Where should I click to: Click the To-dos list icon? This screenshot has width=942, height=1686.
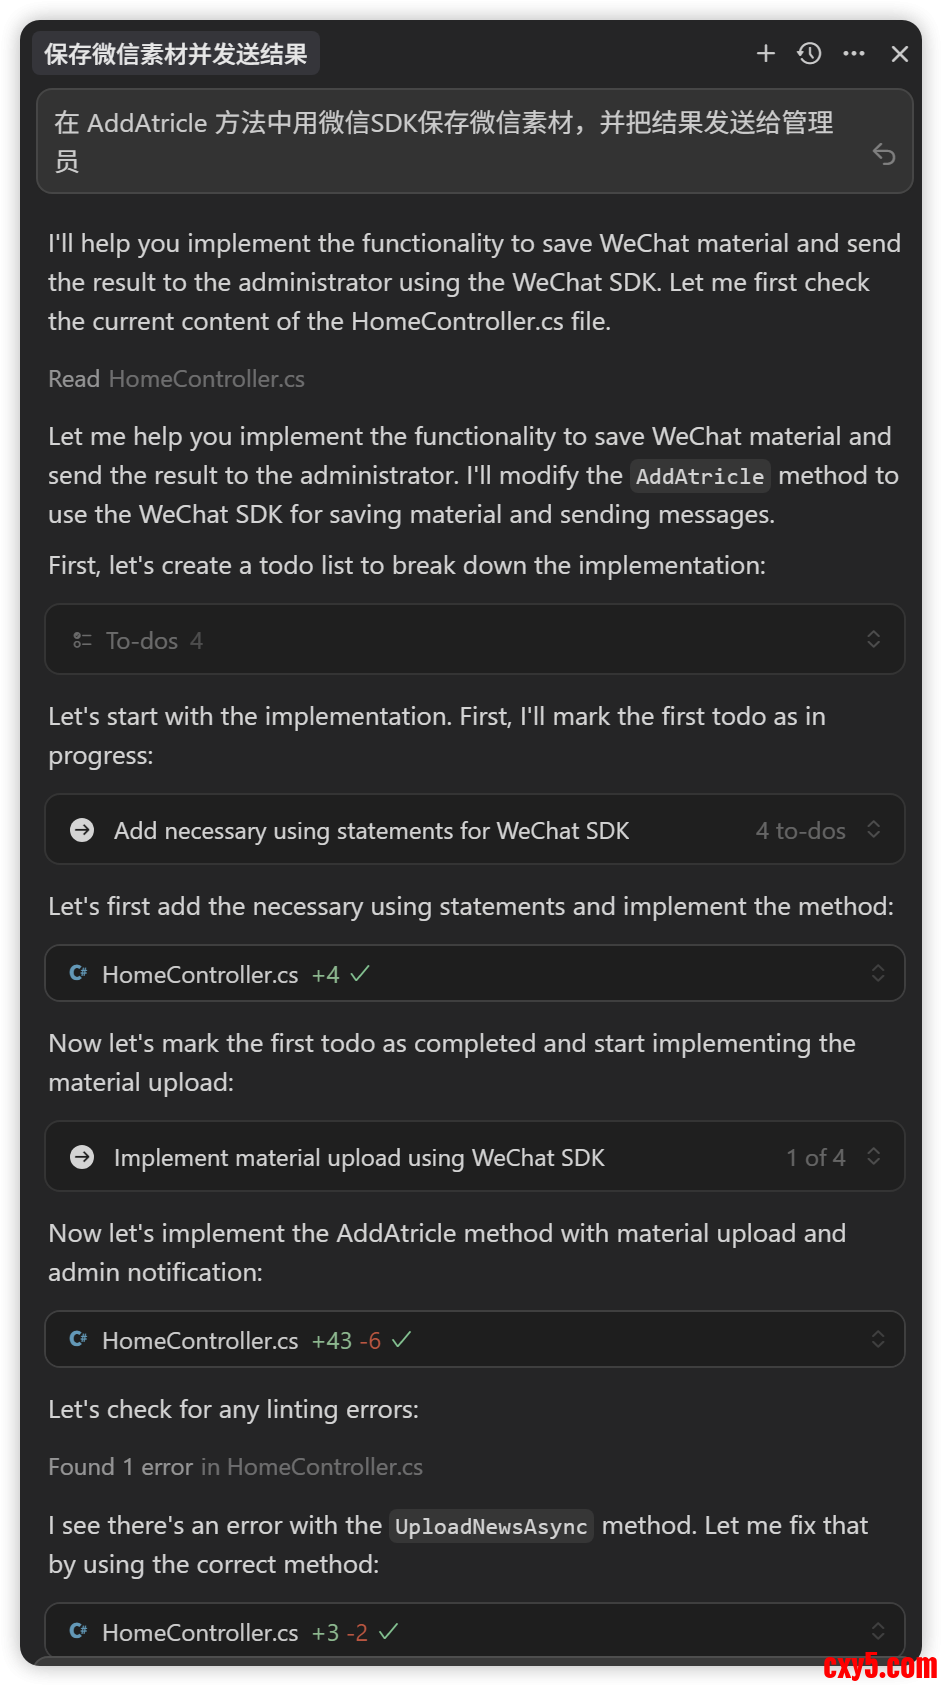tap(82, 640)
